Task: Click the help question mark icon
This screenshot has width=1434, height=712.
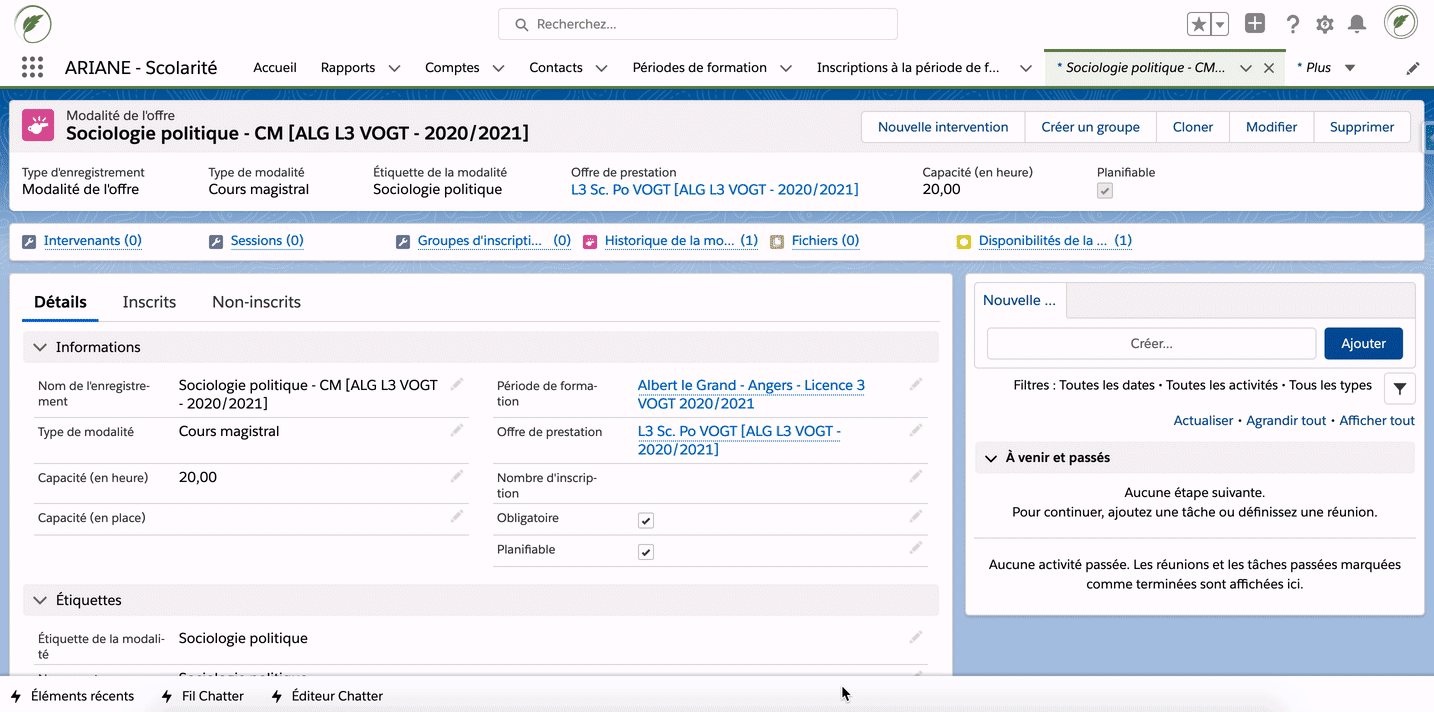Action: (1293, 24)
